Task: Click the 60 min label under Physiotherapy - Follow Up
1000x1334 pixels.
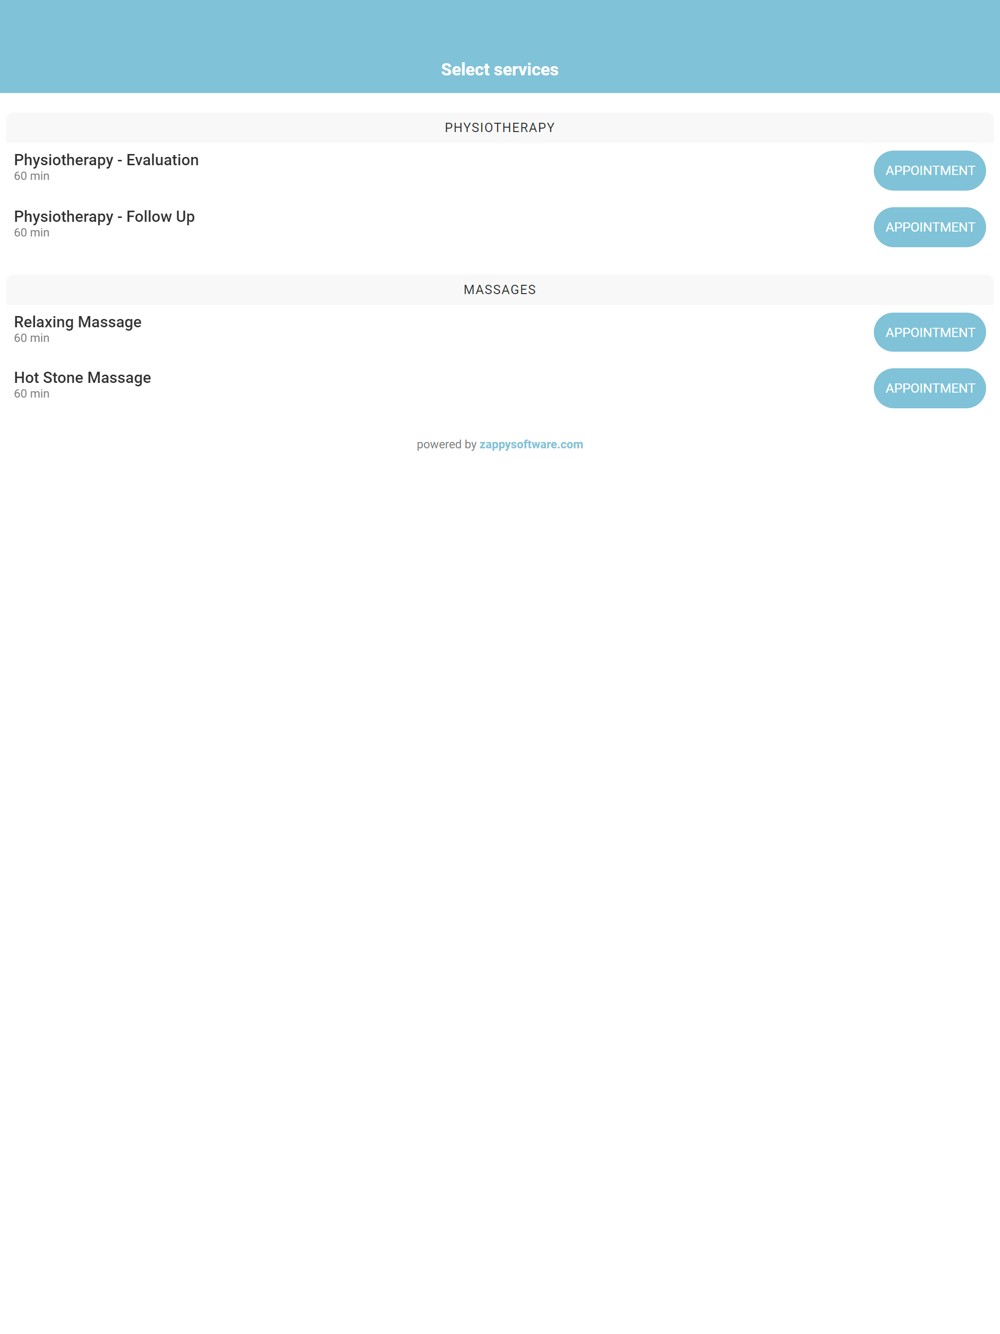Action: coord(32,233)
